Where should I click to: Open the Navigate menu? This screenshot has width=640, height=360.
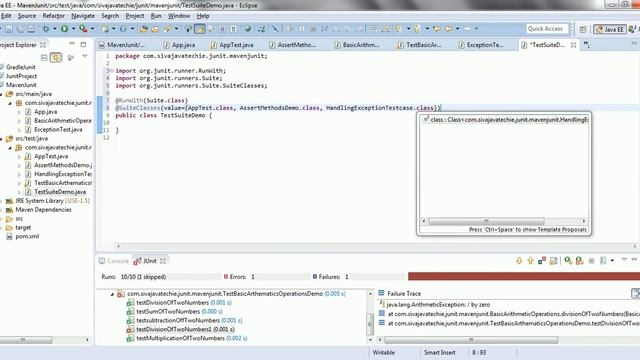click(x=83, y=16)
